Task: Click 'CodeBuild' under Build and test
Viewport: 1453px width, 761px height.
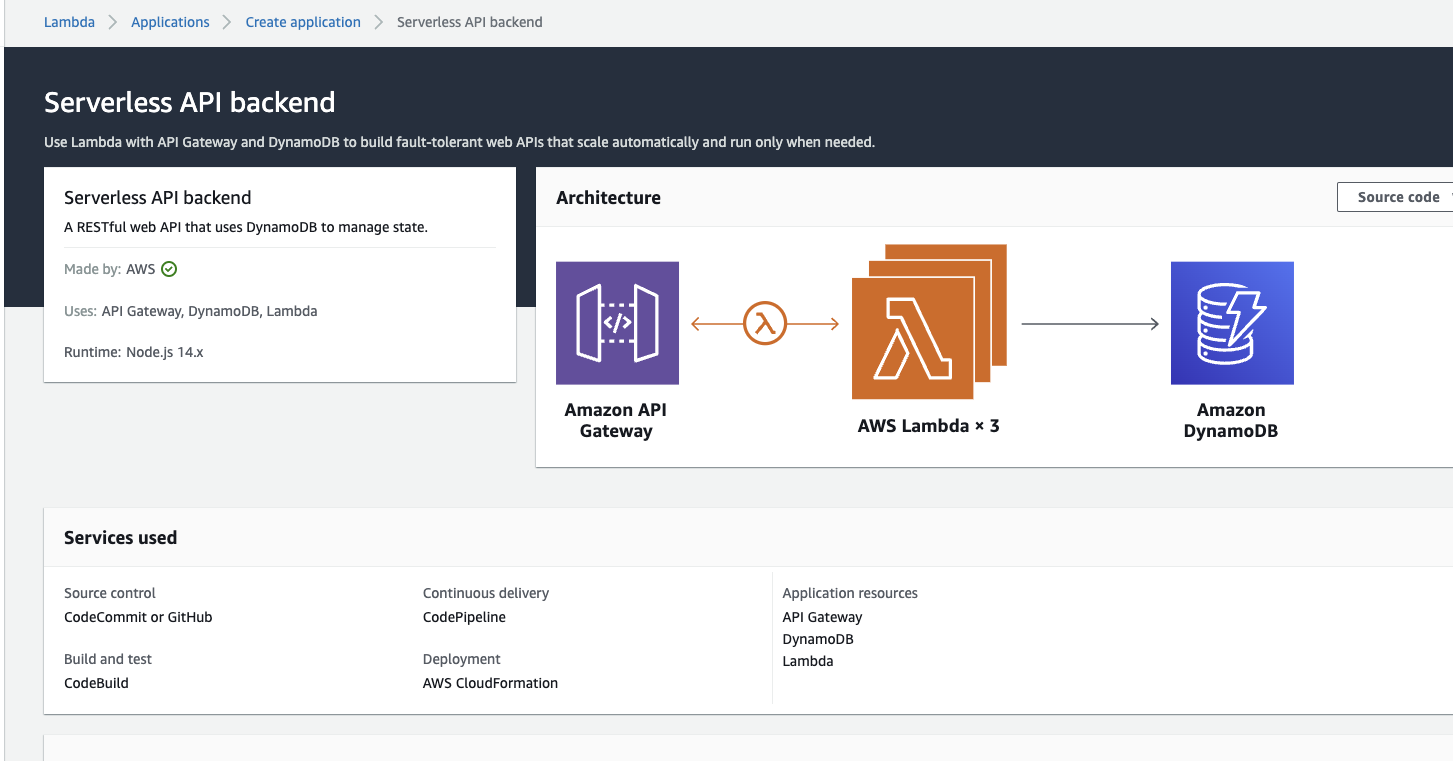Action: [x=96, y=683]
